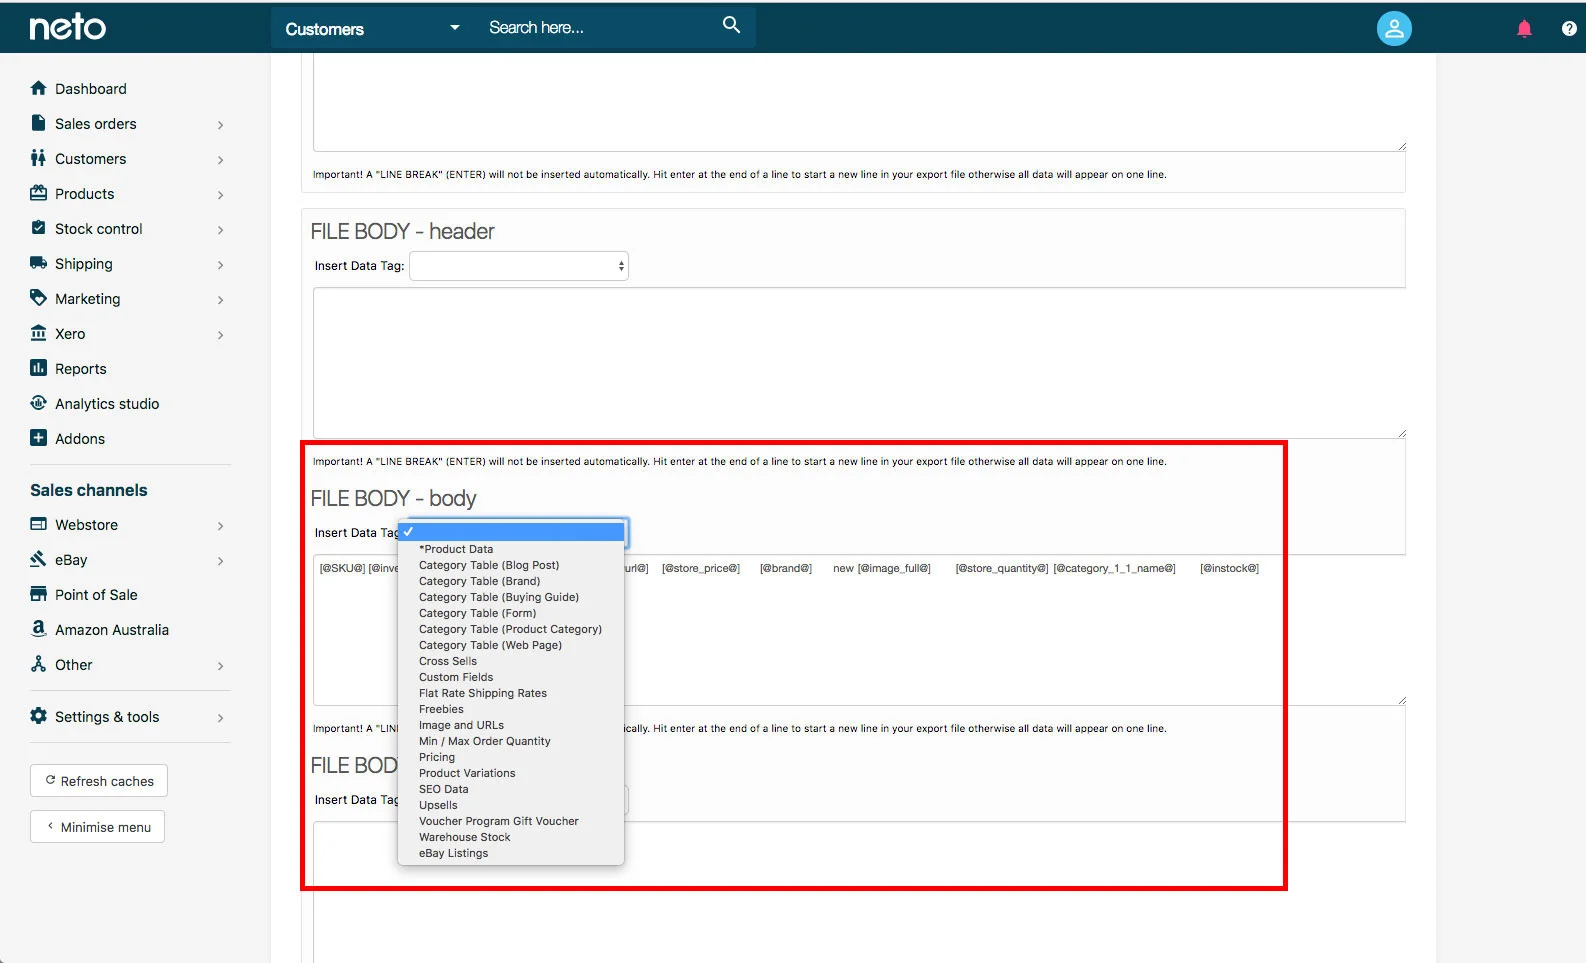Screen dimensions: 1586x963
Task: Click the Analytics studio icon
Action: point(38,403)
